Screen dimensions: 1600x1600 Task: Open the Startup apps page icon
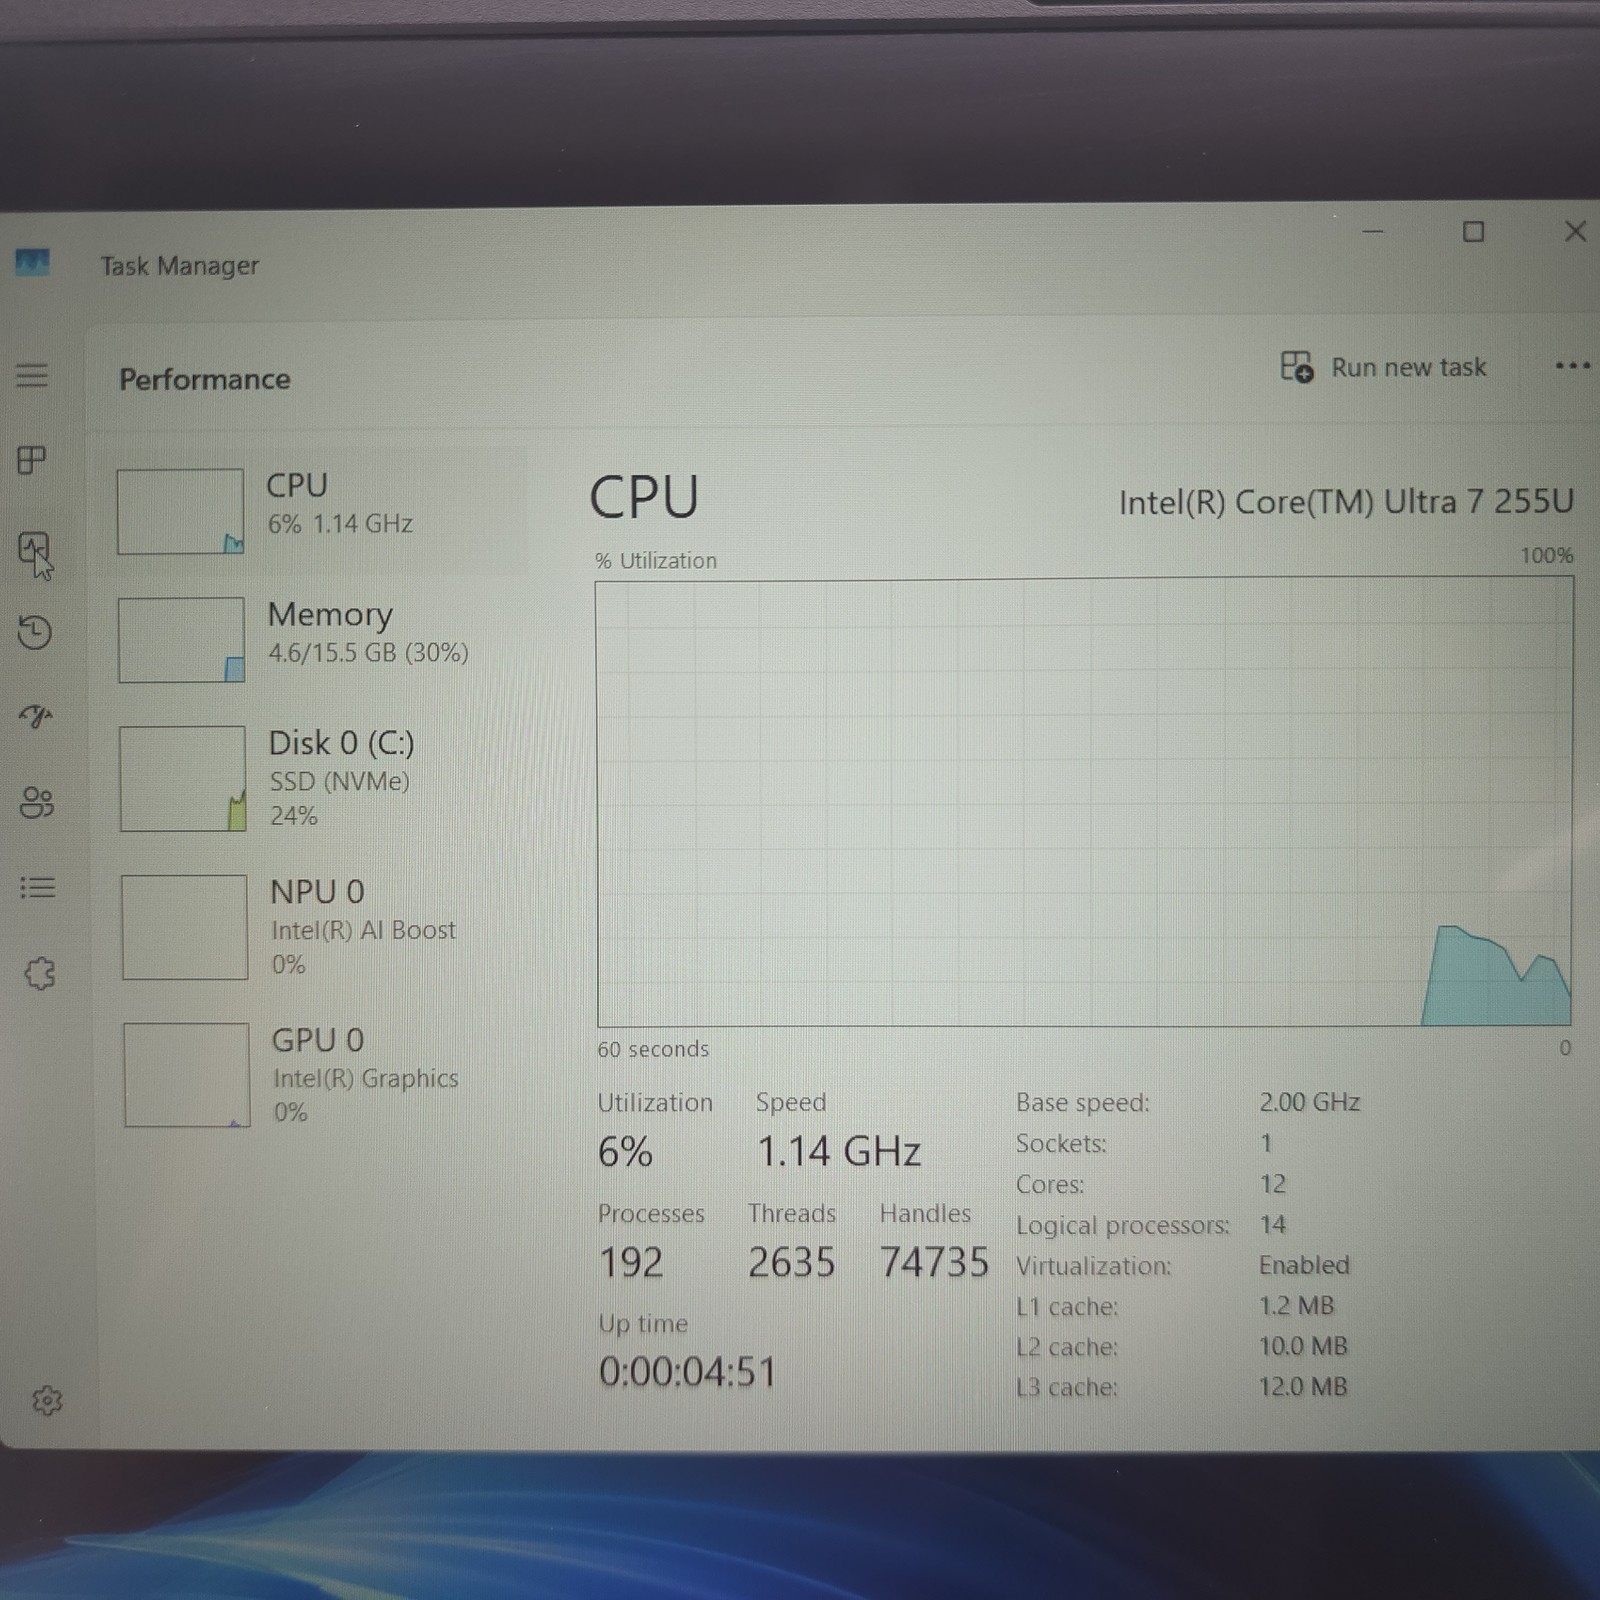[36, 716]
